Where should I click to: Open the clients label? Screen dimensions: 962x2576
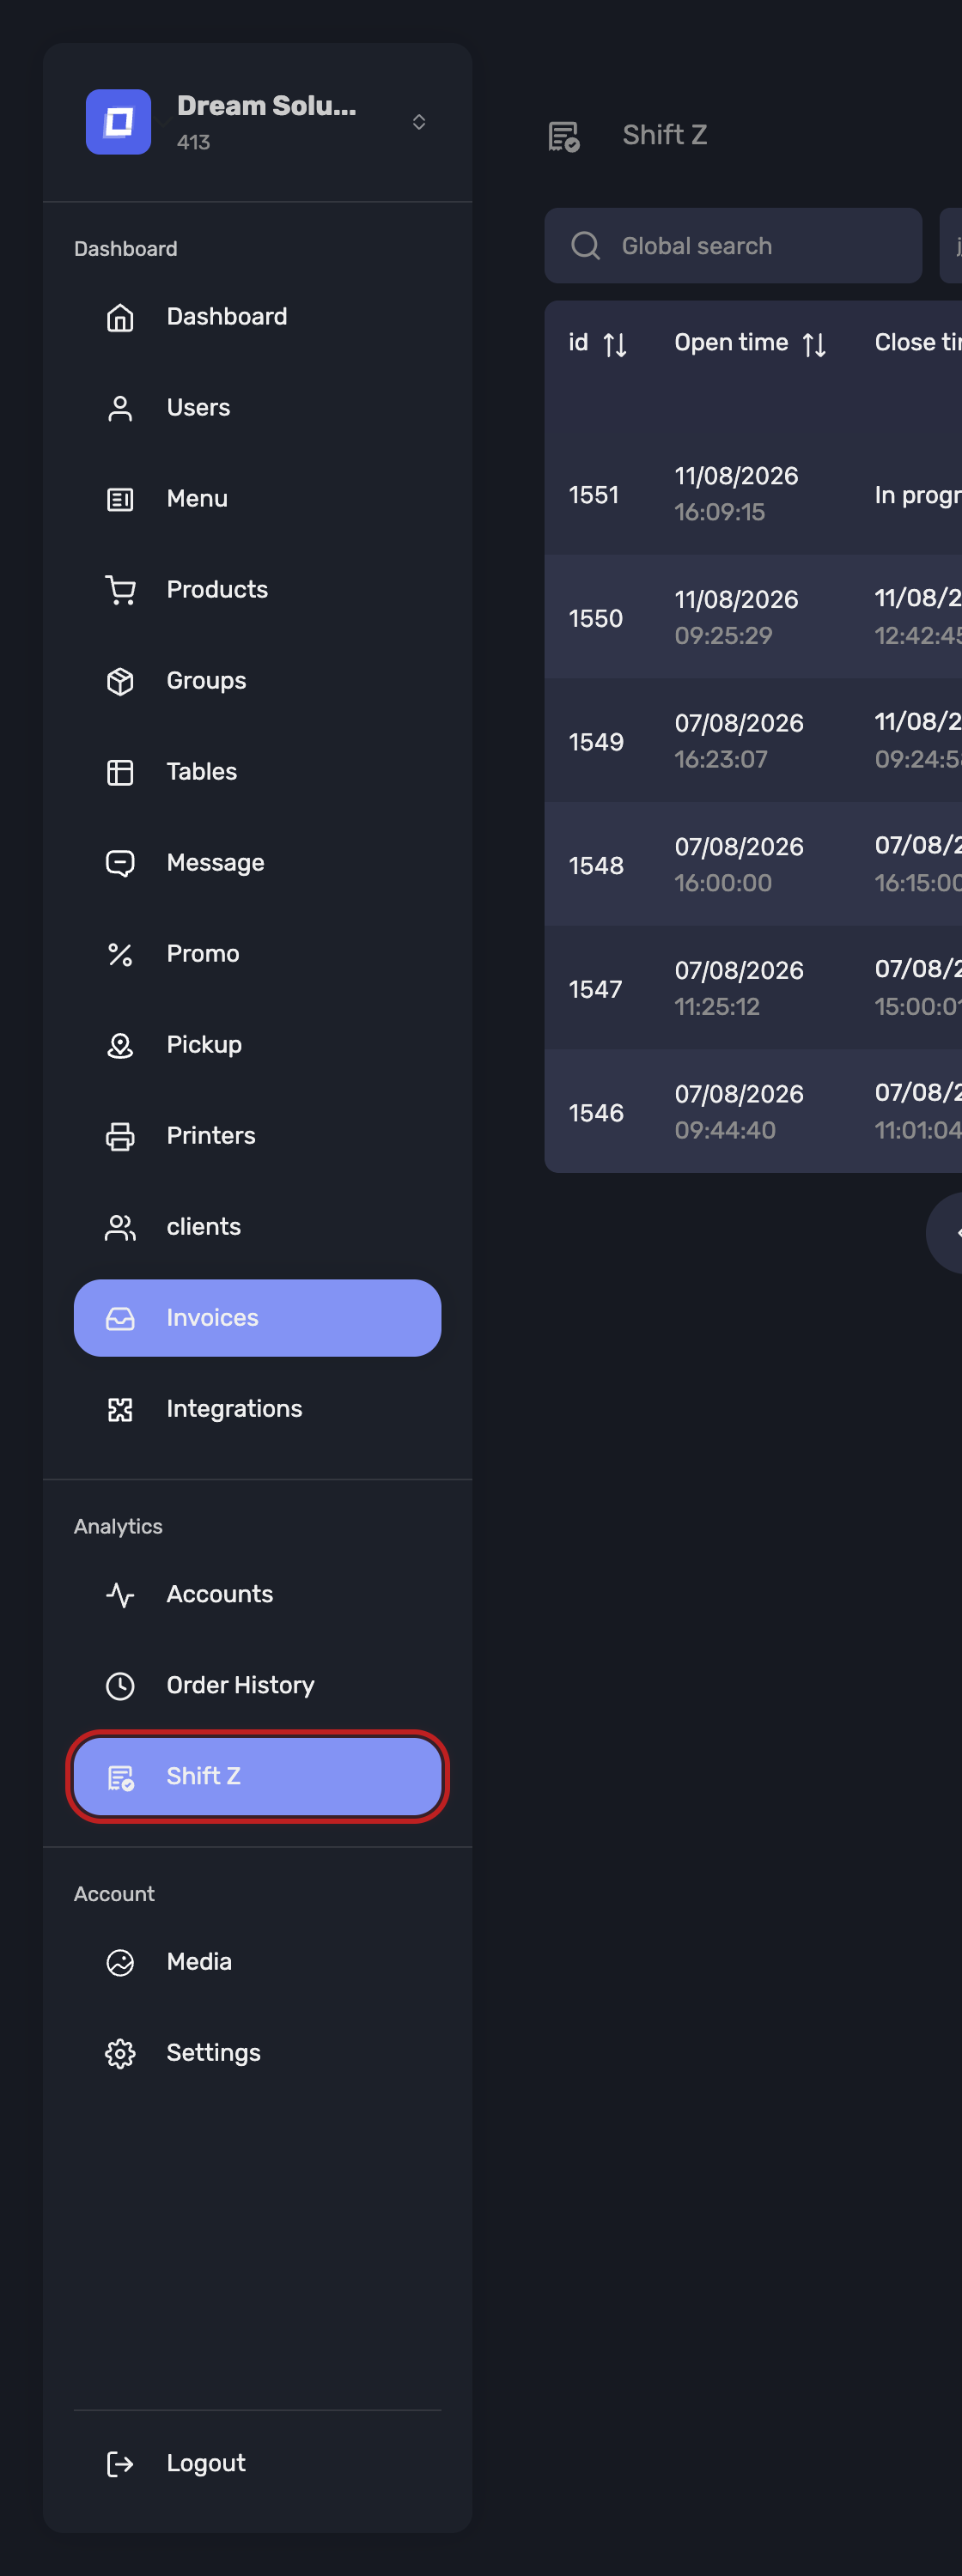click(x=203, y=1227)
